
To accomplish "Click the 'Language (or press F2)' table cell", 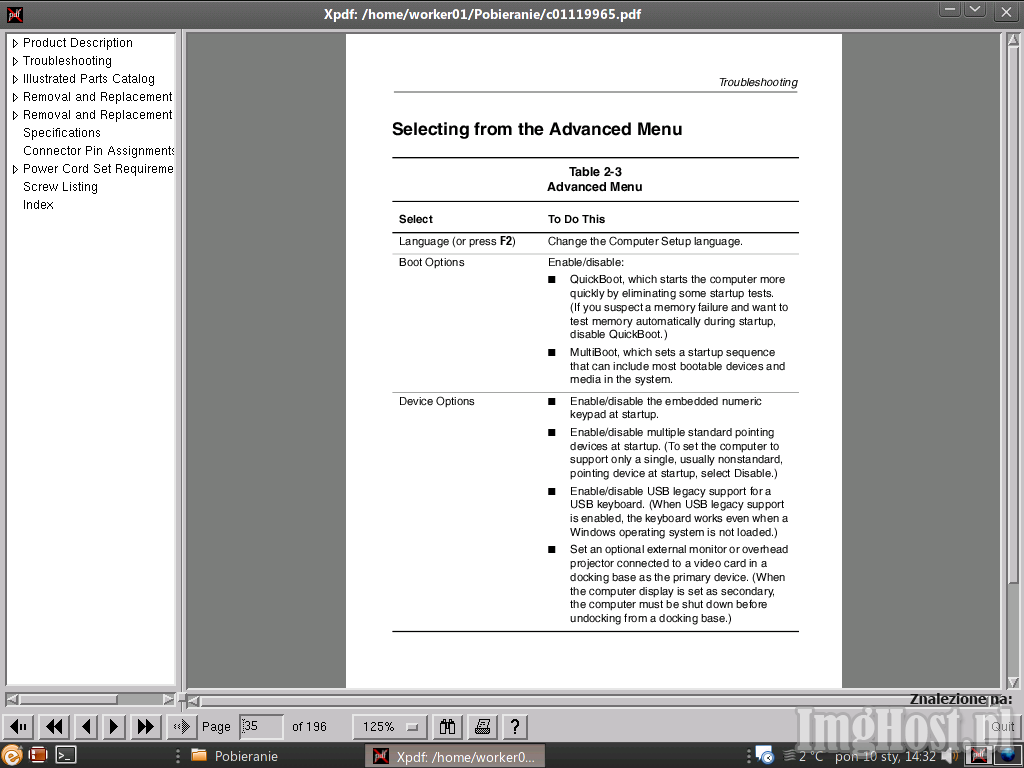I will 457,241.
